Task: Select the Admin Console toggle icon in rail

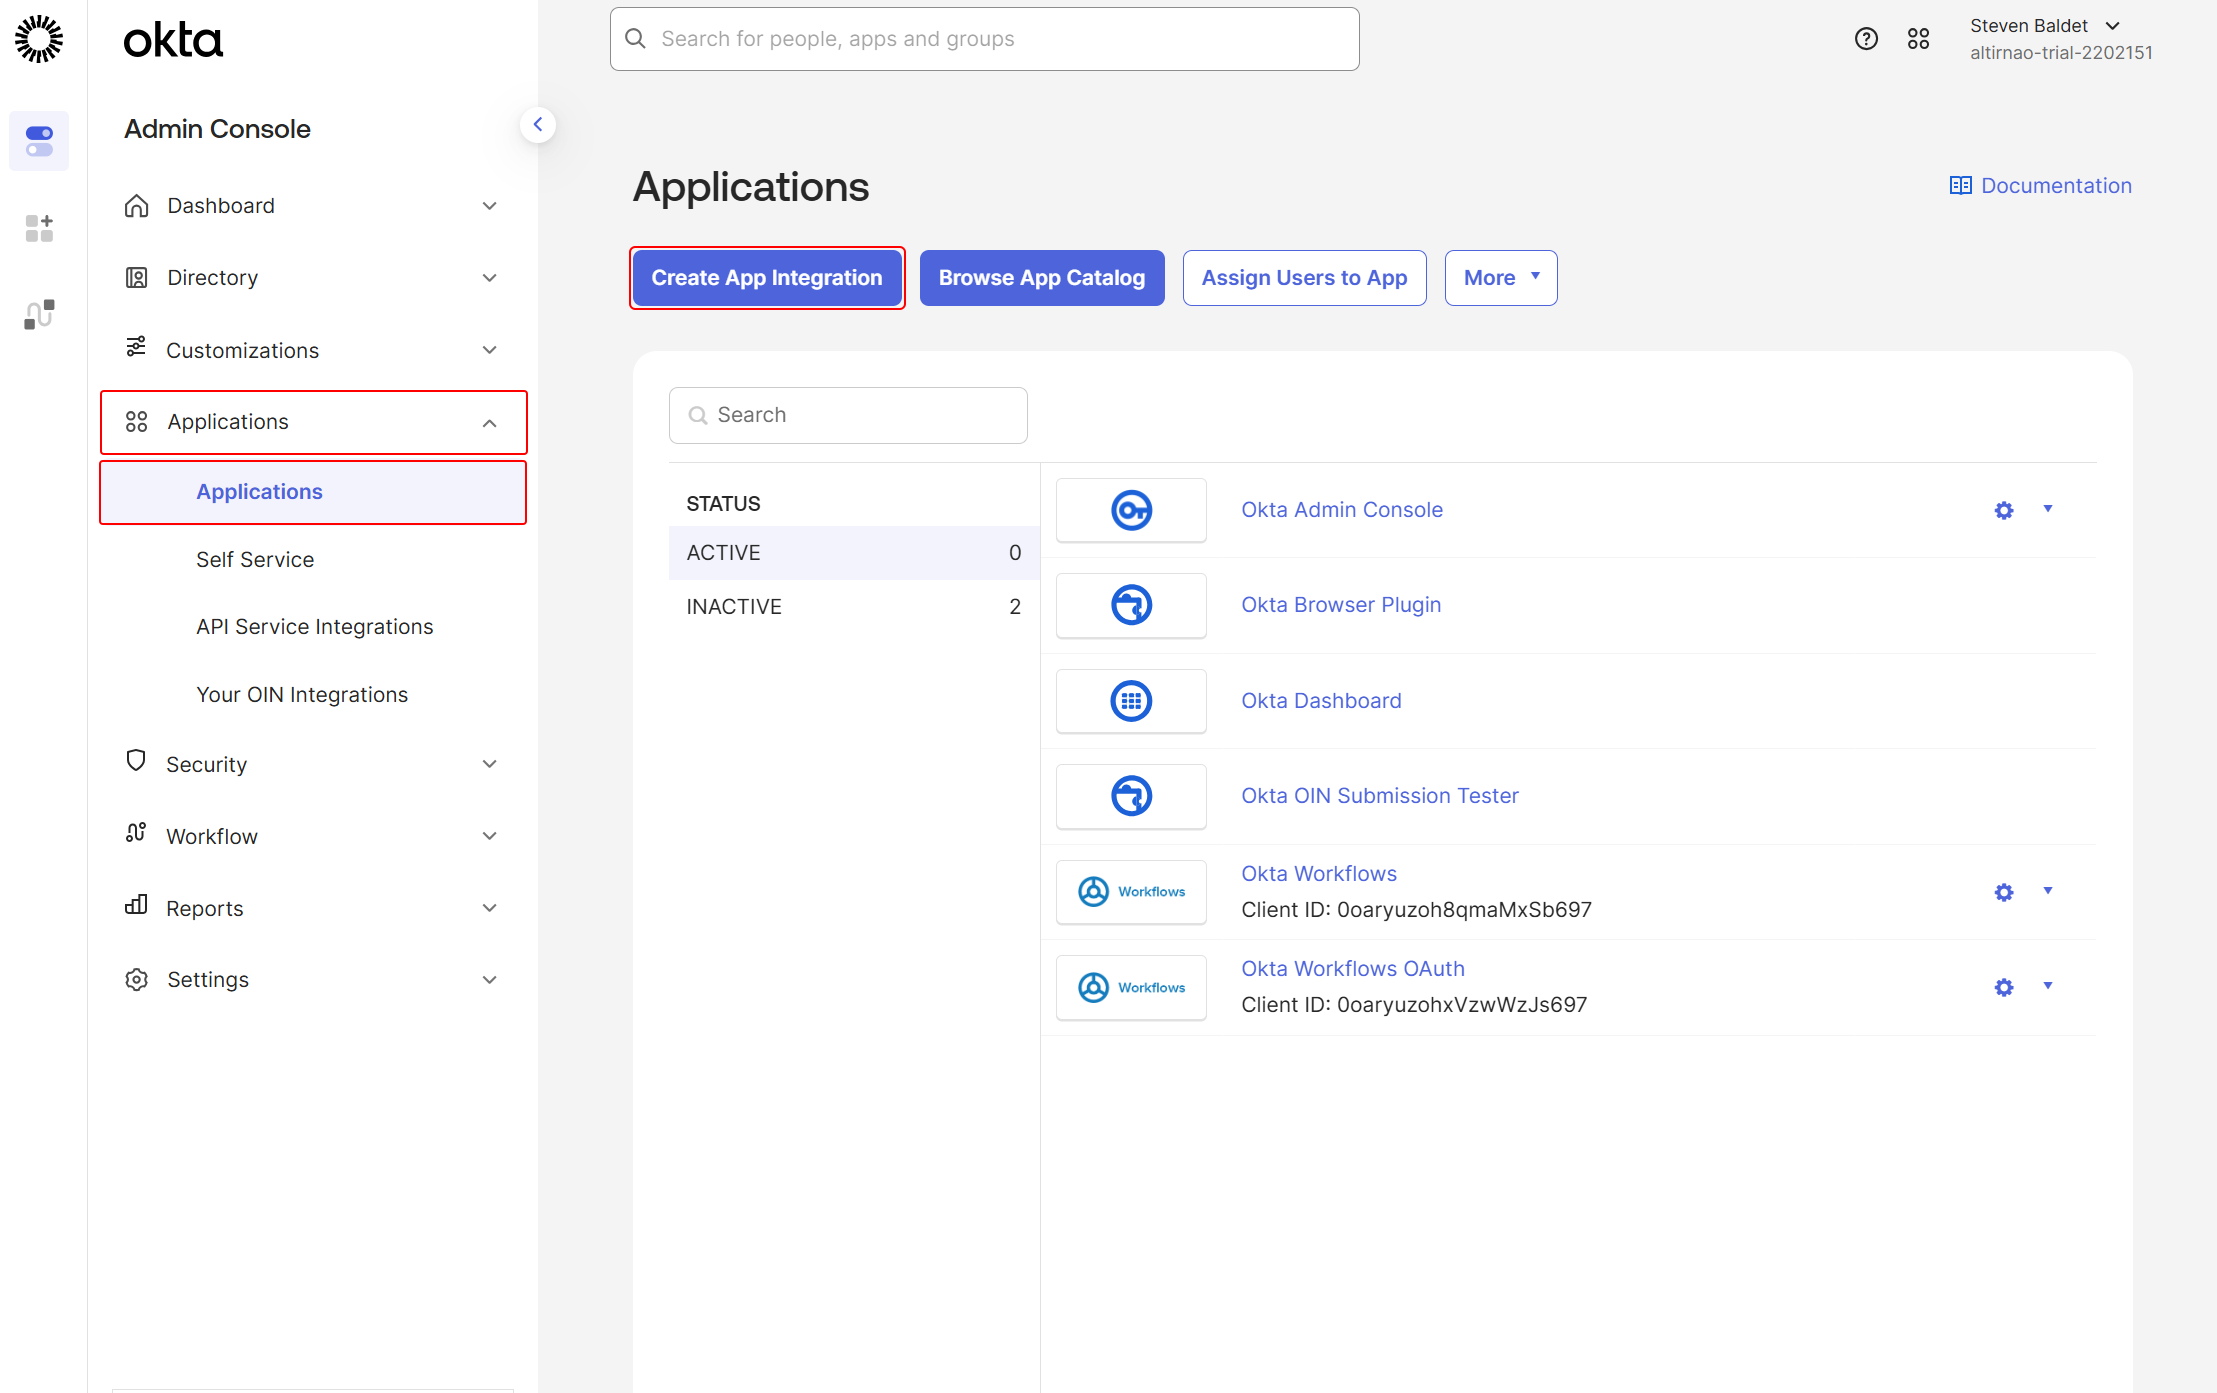Action: pyautogui.click(x=39, y=141)
